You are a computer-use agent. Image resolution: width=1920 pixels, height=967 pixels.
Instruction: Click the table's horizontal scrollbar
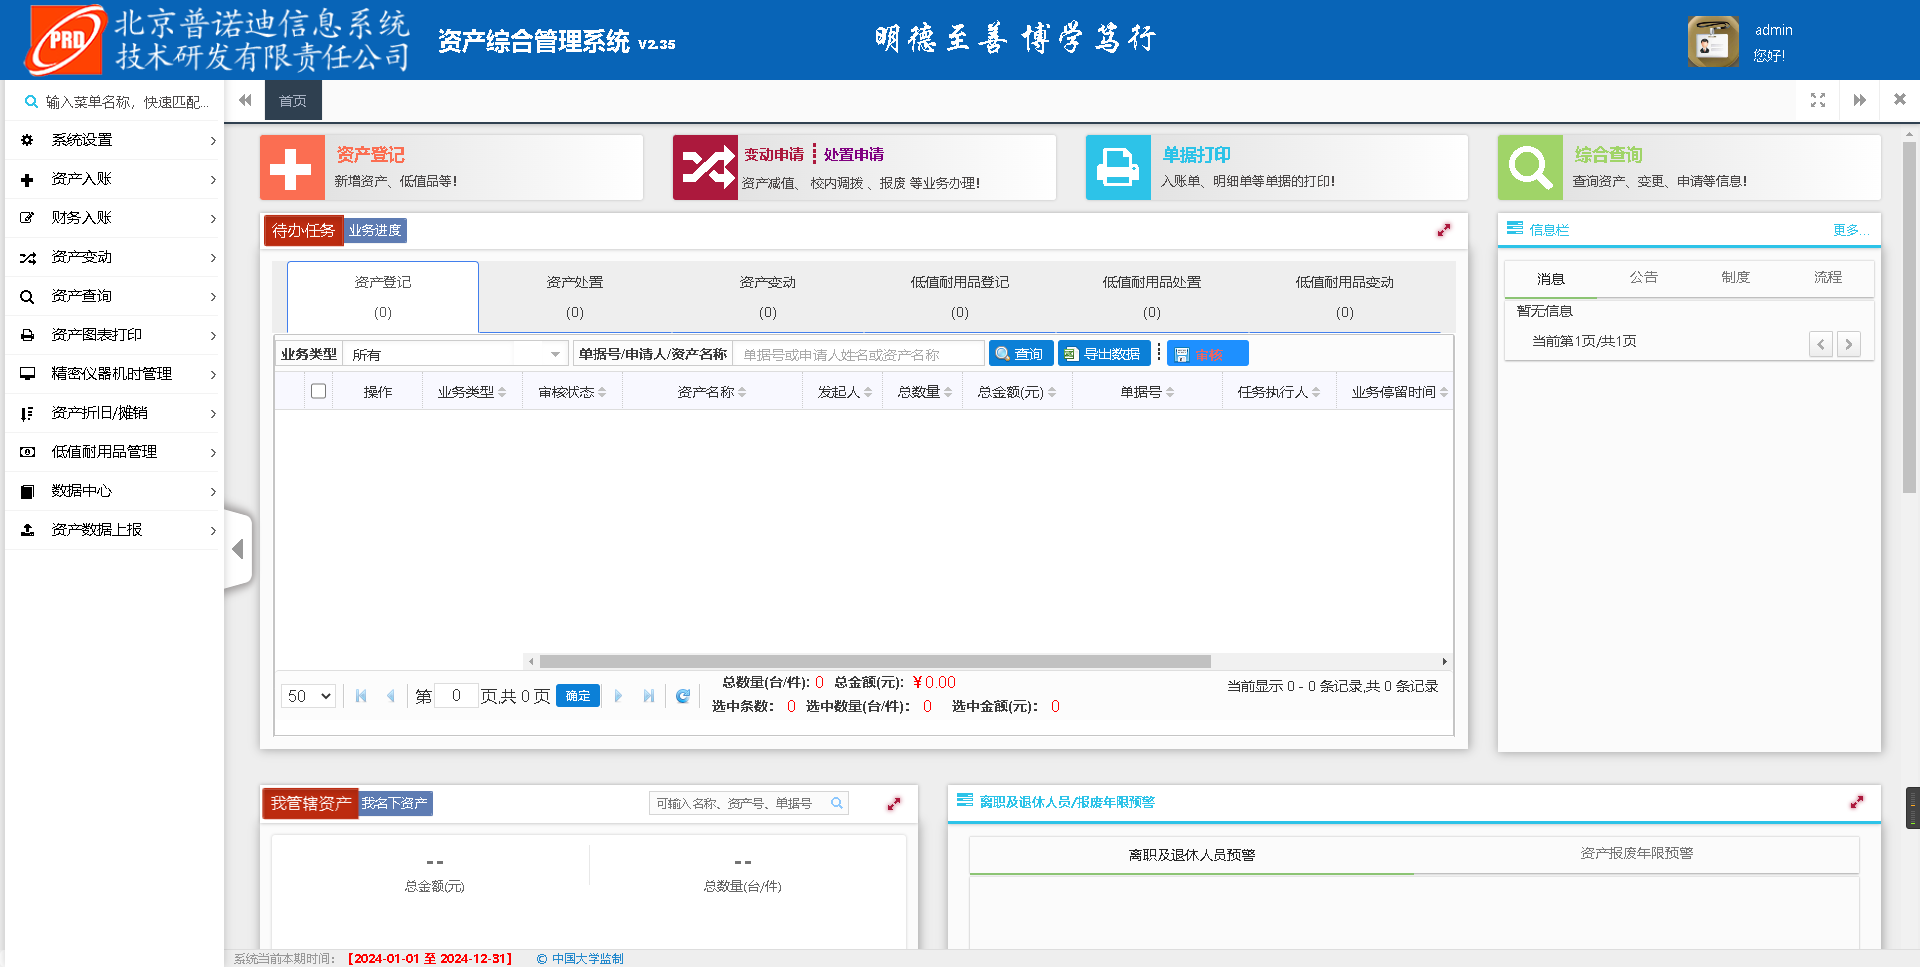point(875,661)
